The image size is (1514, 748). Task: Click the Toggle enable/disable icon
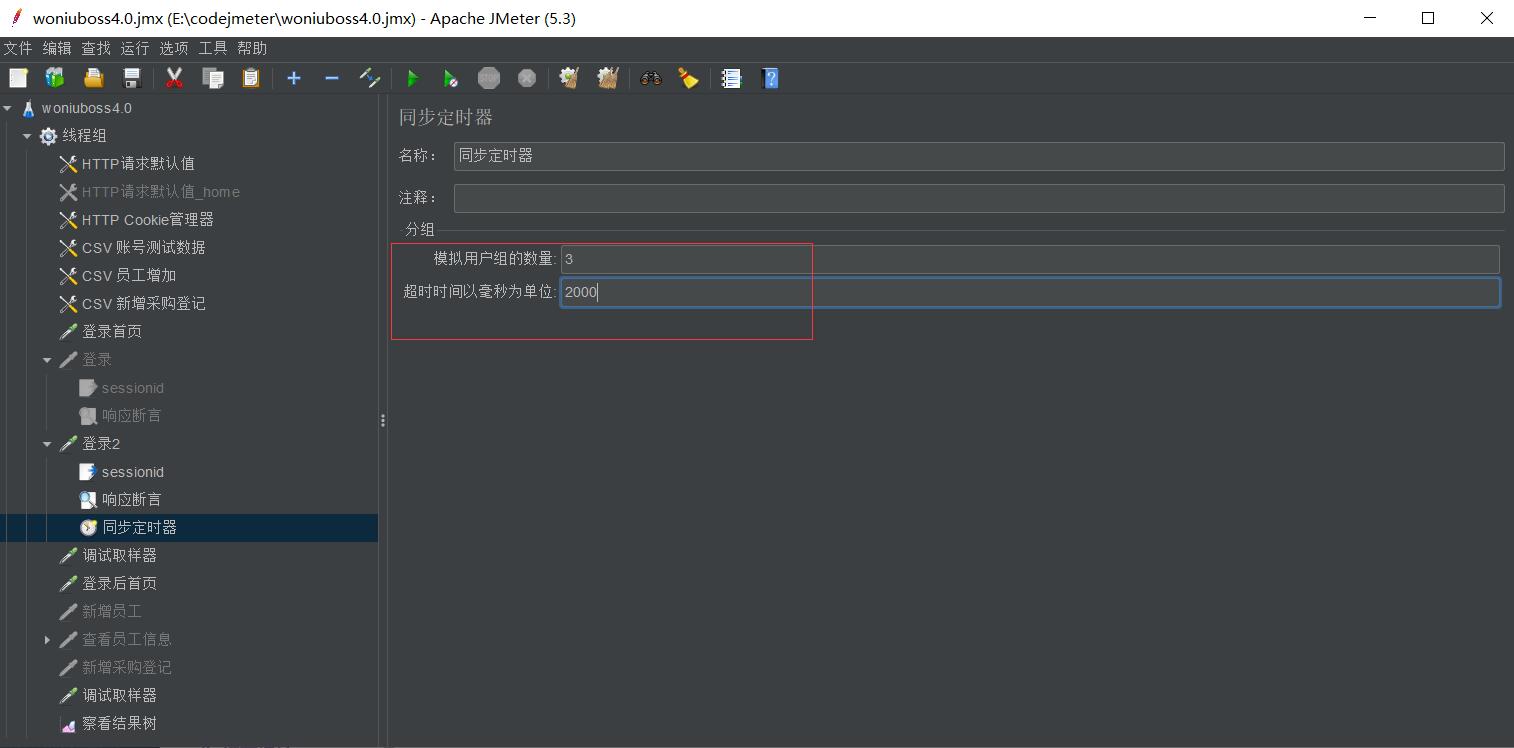[370, 78]
